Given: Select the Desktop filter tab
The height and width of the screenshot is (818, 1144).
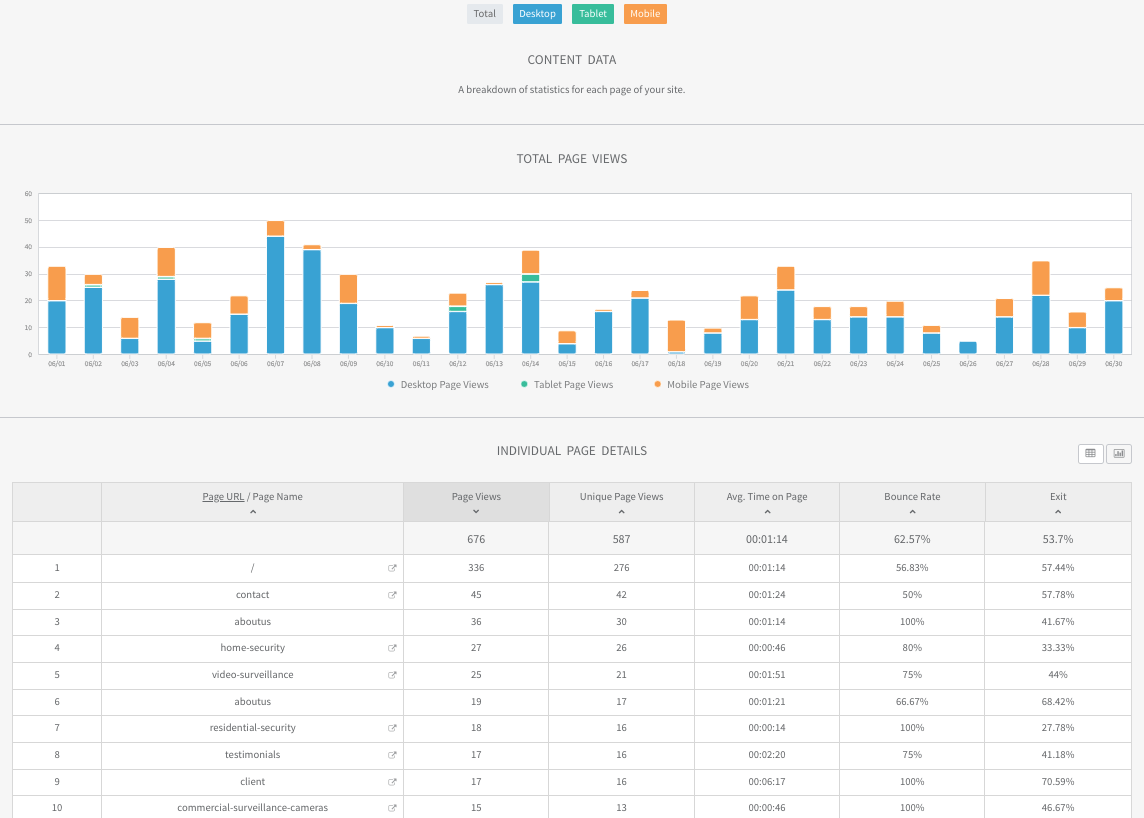Looking at the screenshot, I should [537, 14].
